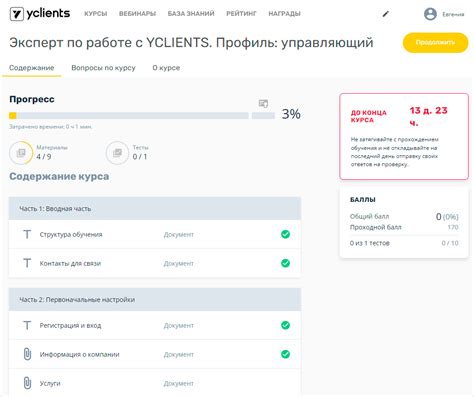
Task: Go to База знаний
Action: (191, 14)
